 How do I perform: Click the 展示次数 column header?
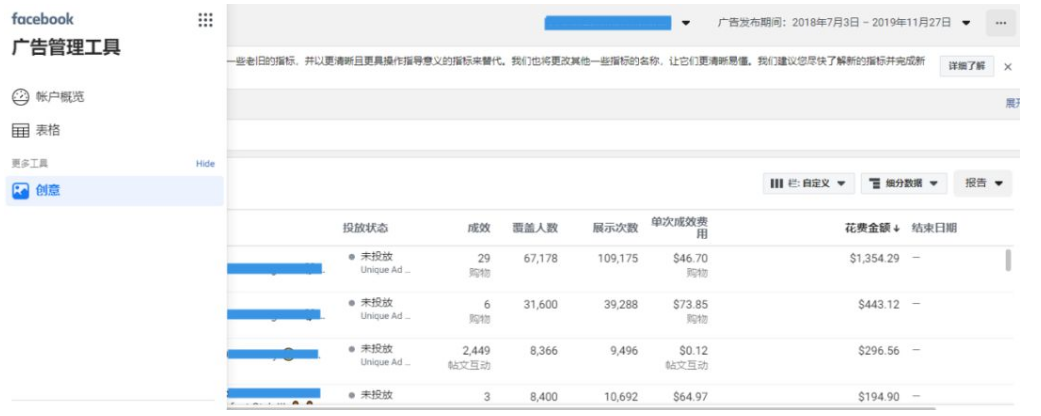615,228
